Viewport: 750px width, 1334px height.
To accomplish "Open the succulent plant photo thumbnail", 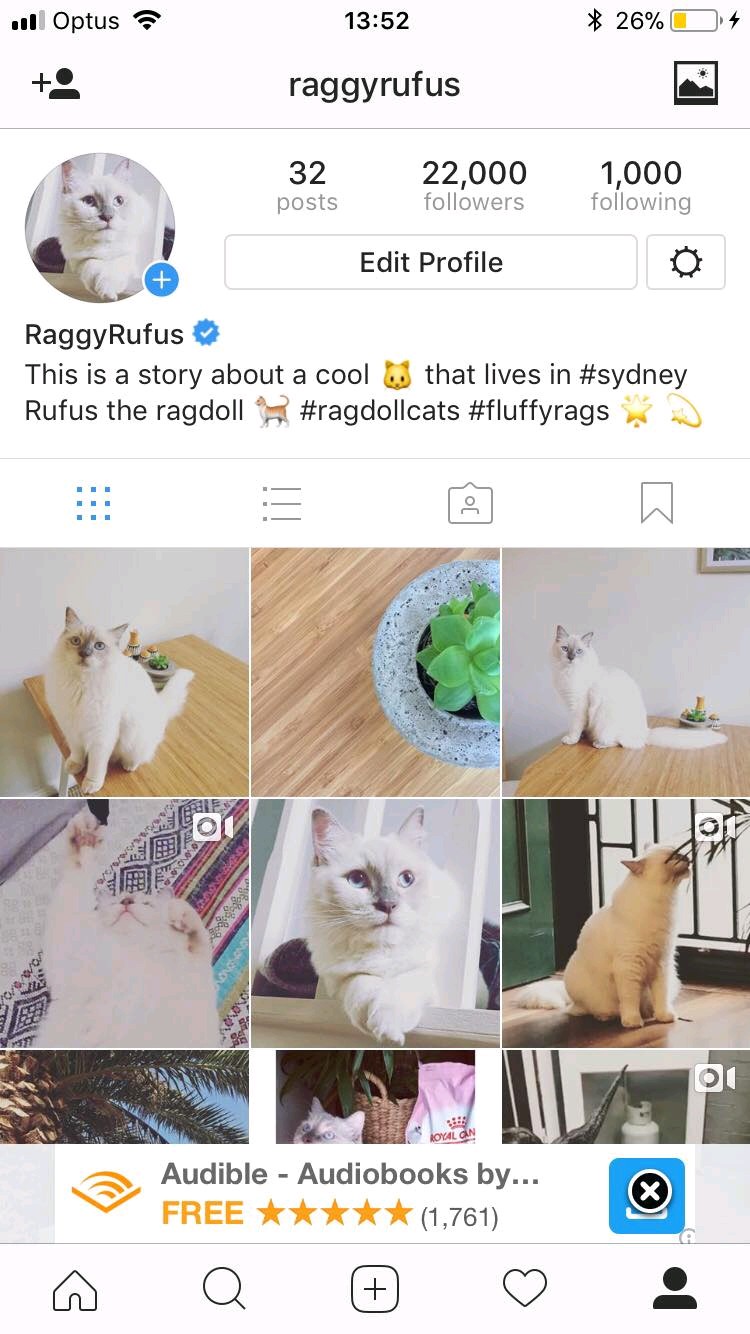I will point(375,672).
